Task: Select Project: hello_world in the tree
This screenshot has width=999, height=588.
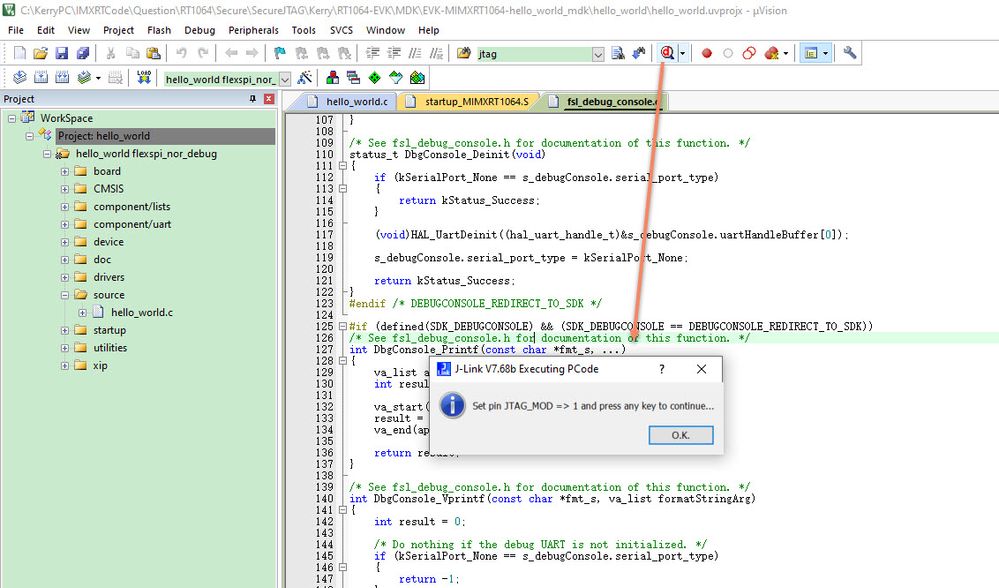Action: coord(166,136)
